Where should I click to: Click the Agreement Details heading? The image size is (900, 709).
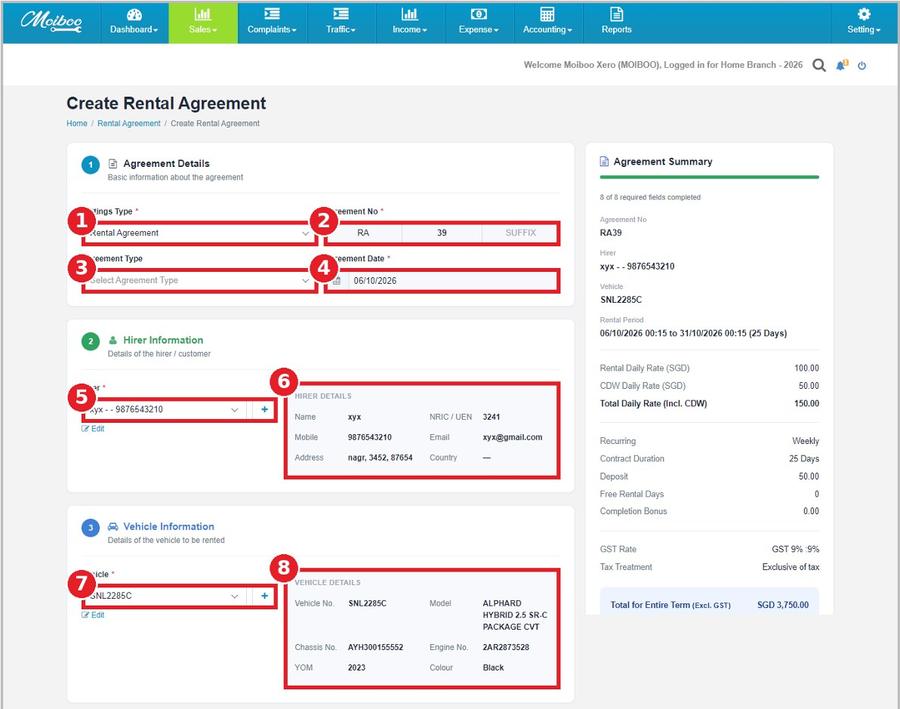pyautogui.click(x=166, y=164)
